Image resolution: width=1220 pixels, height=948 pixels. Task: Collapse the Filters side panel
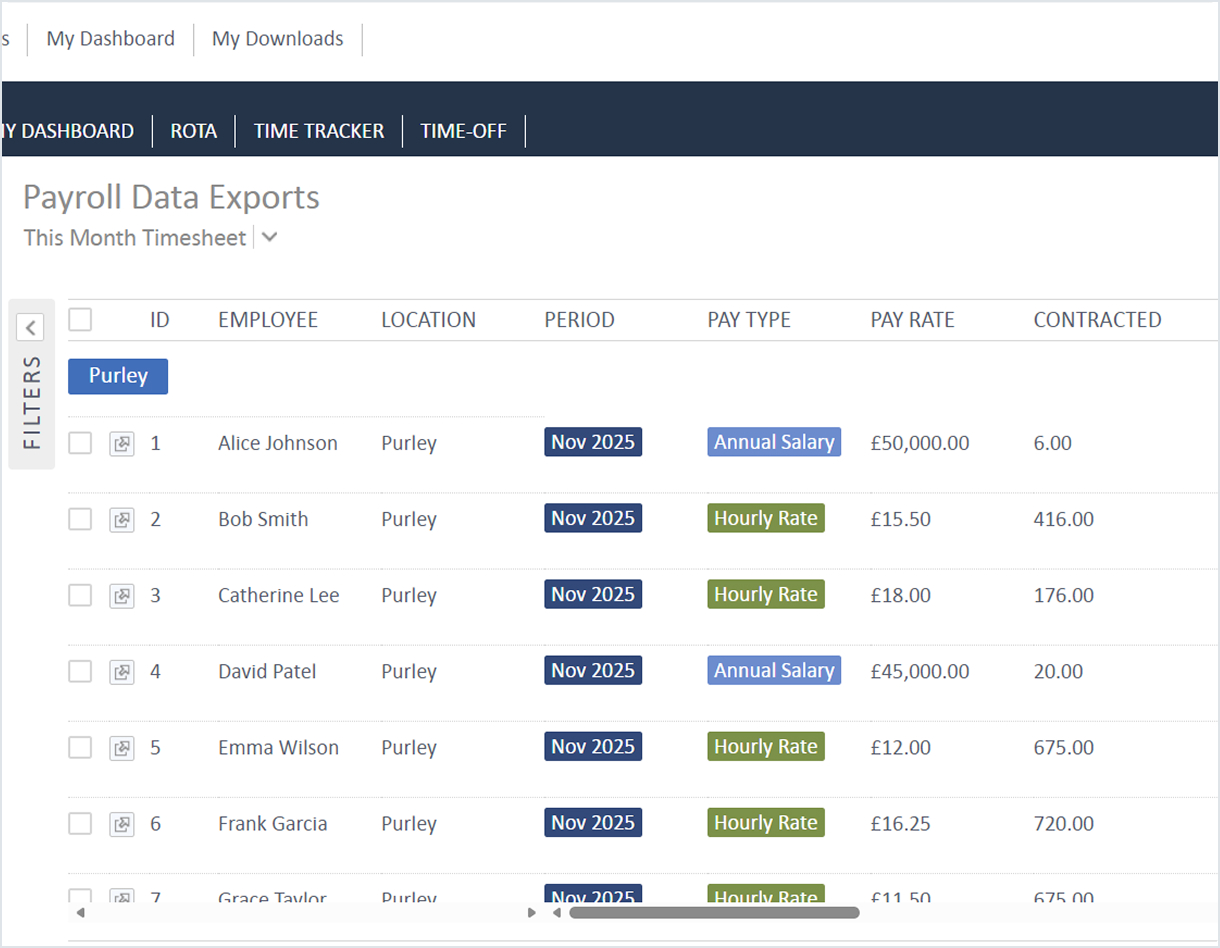30,327
